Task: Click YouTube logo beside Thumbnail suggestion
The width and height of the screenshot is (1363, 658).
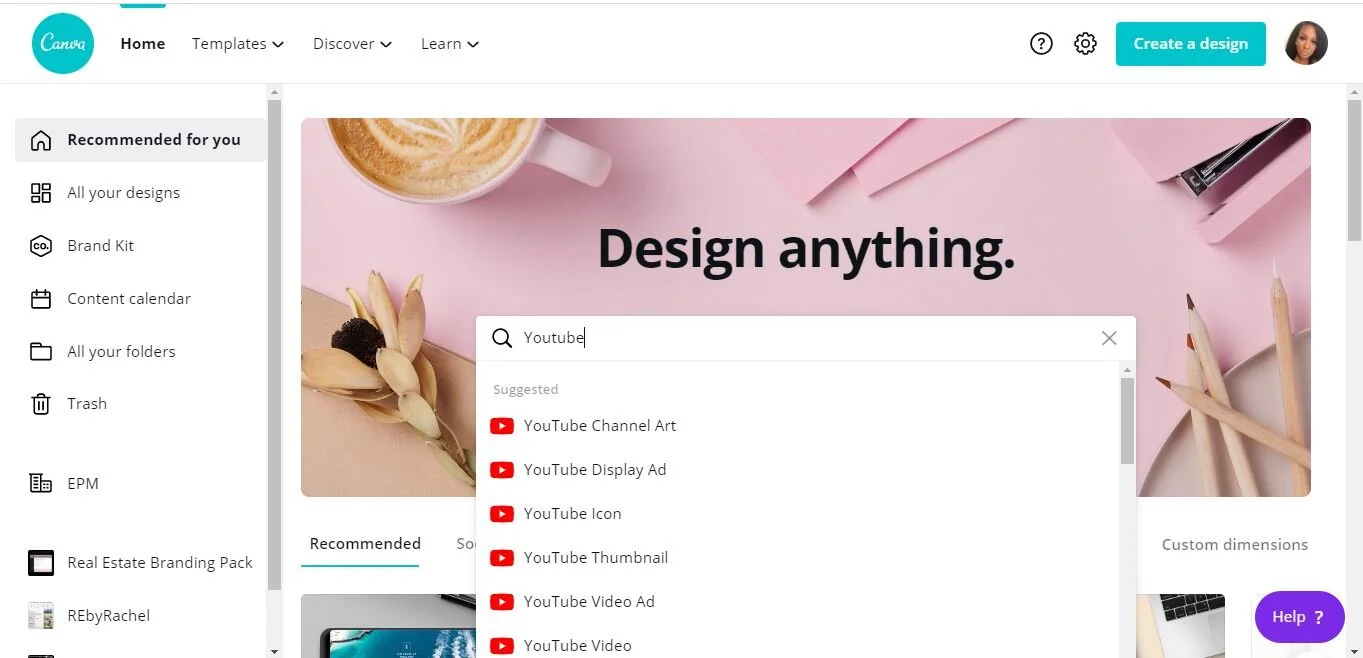Action: pyautogui.click(x=502, y=558)
